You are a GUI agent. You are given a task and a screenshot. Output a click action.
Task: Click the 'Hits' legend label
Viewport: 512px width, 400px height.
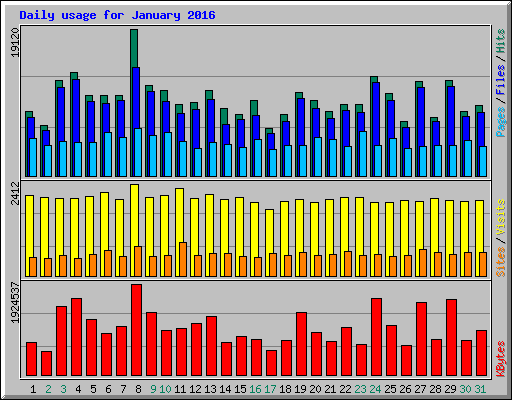click(501, 41)
